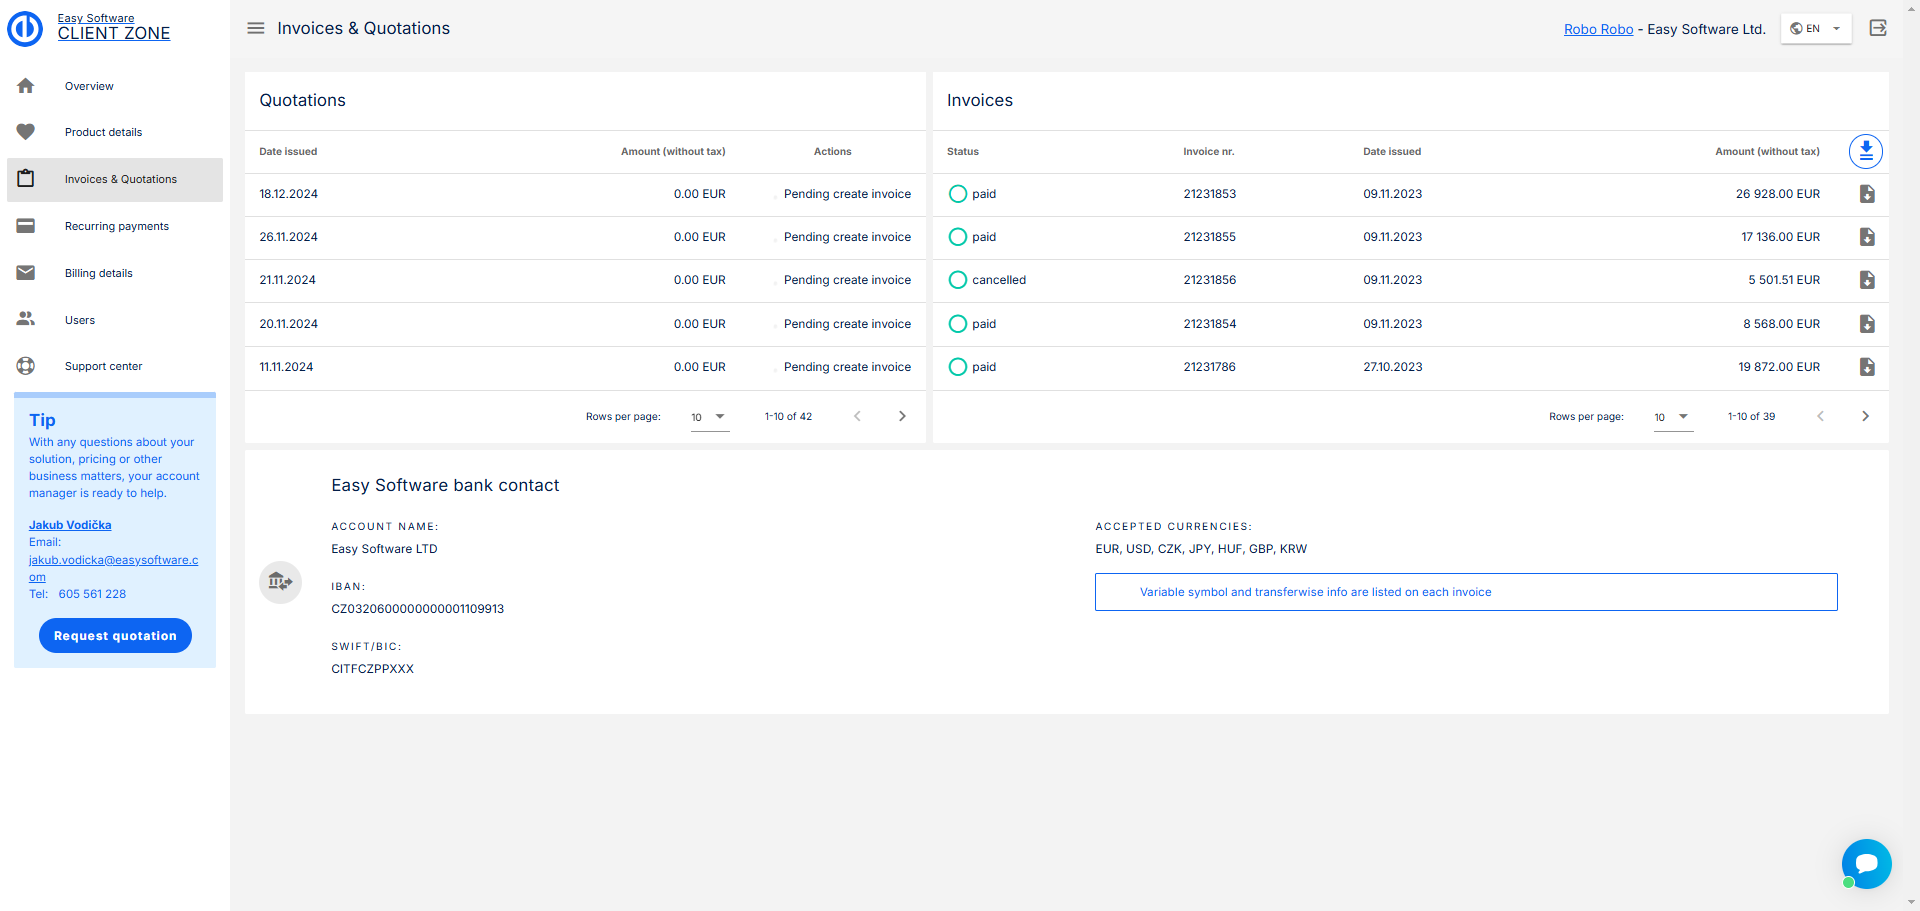The image size is (1920, 911).
Task: Navigate to Billing details page
Action: (98, 273)
